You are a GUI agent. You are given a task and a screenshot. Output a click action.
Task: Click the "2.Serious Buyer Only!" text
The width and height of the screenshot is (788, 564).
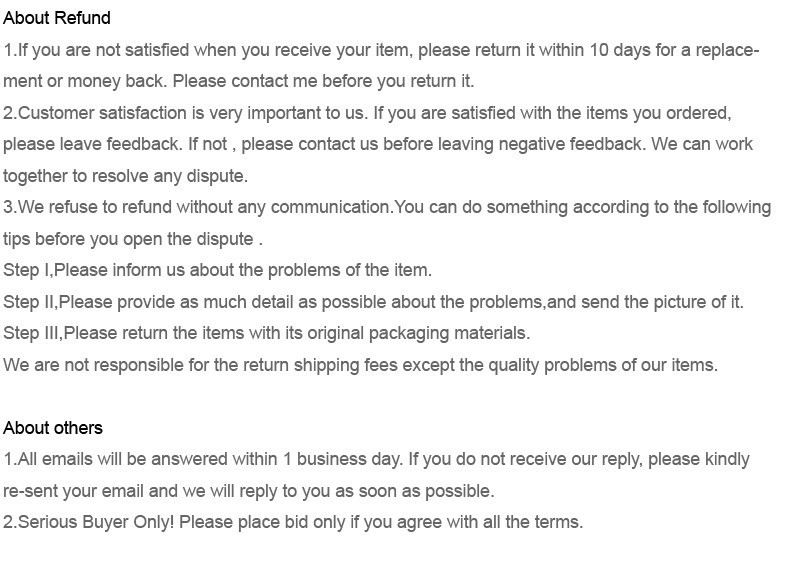(89, 522)
